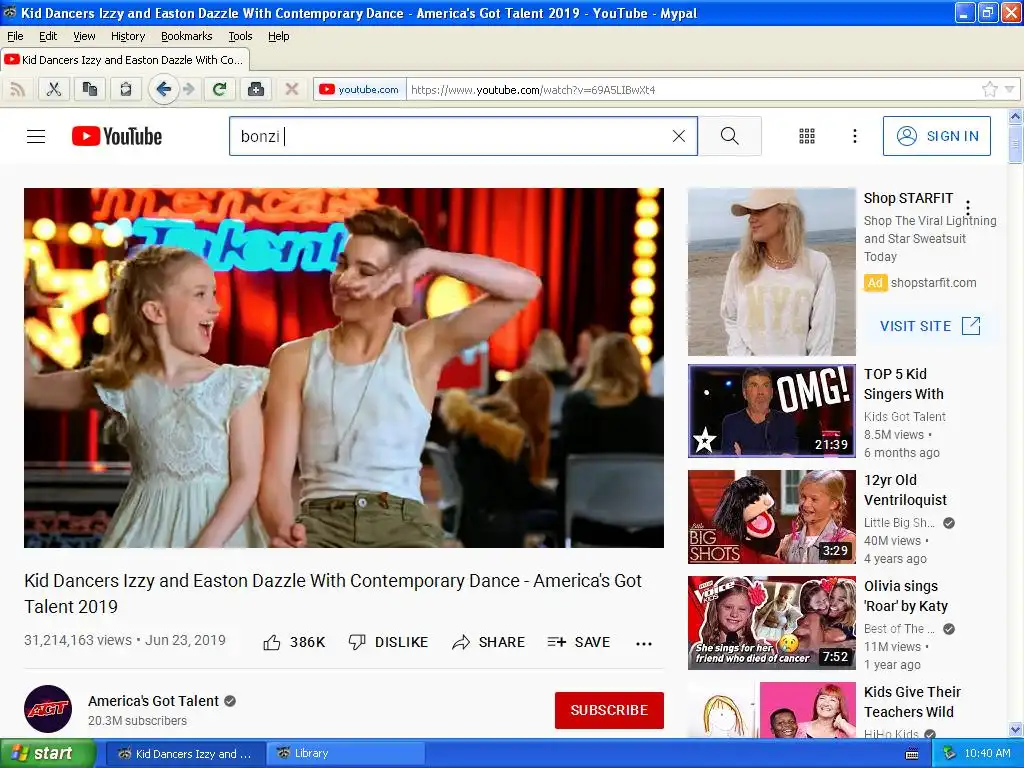Open the History menu

tap(127, 36)
